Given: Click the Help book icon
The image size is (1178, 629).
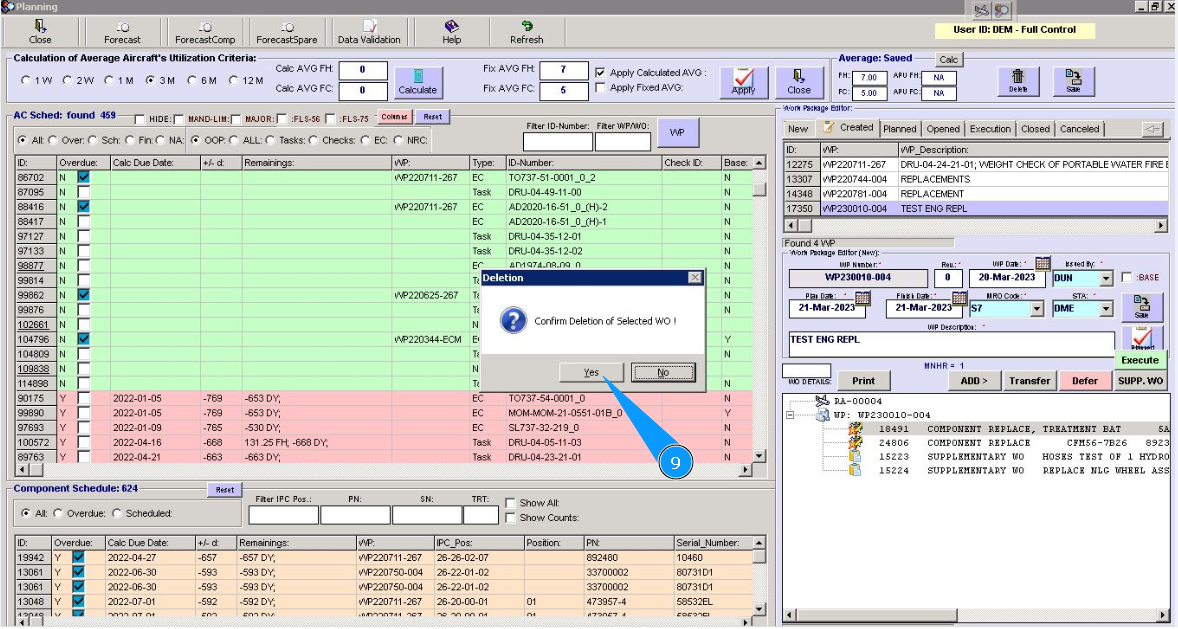Looking at the screenshot, I should tap(451, 27).
